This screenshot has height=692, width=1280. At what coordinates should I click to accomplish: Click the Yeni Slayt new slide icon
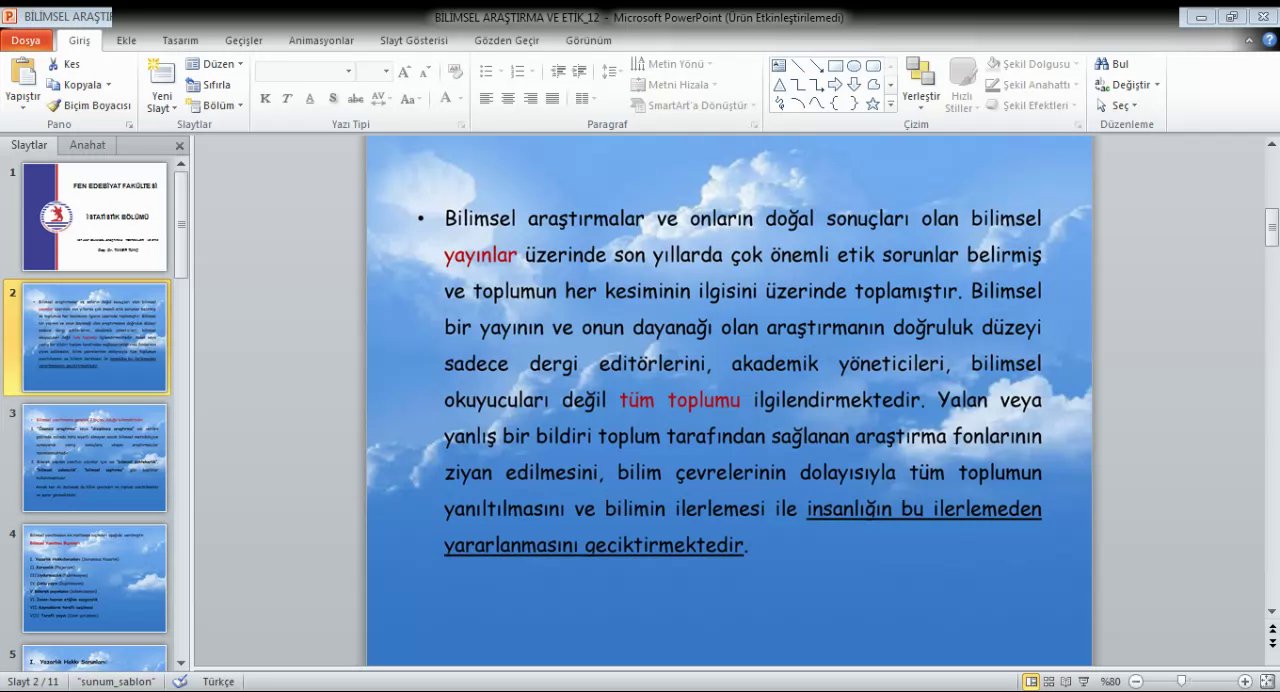click(x=160, y=72)
